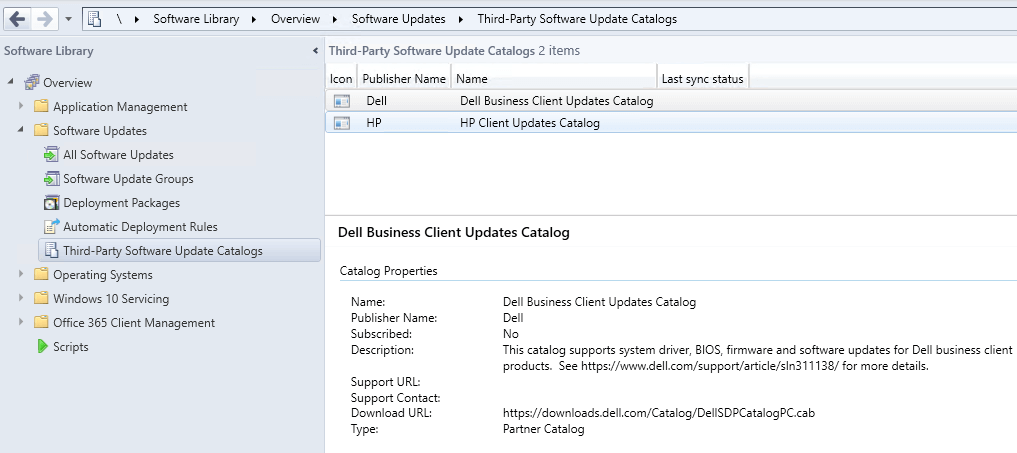
Task: Open Office 365 Client Management node
Action: pyautogui.click(x=134, y=323)
